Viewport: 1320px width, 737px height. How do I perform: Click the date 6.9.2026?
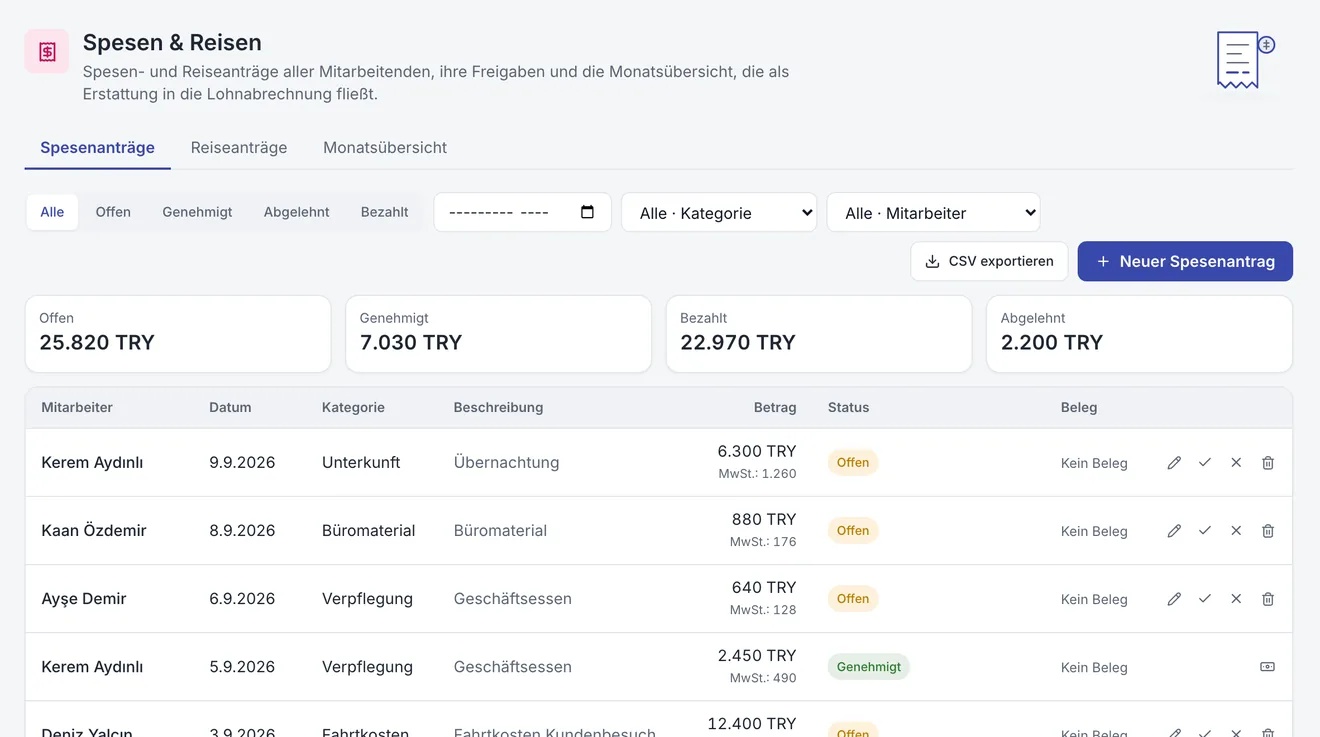click(x=242, y=599)
